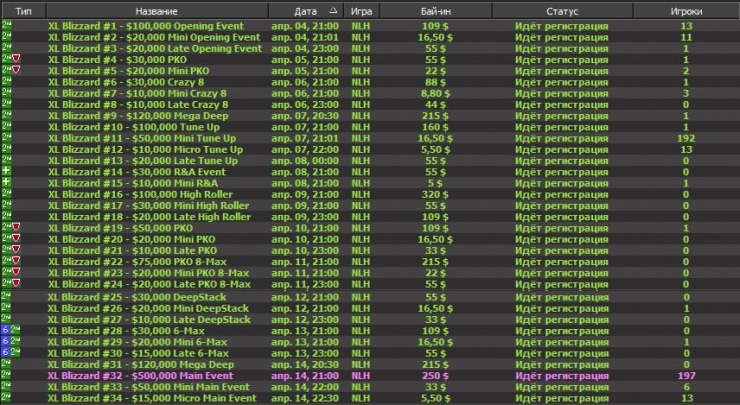Click the date апр. 14, 22:30 of Micro Main Event
This screenshot has width=740, height=405.
(x=305, y=398)
